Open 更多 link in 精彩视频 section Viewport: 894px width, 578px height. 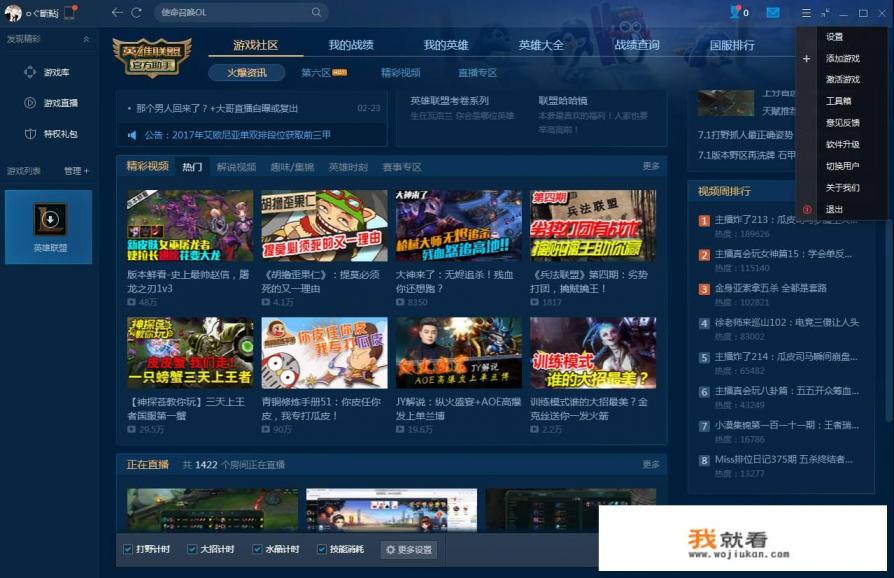coord(651,167)
